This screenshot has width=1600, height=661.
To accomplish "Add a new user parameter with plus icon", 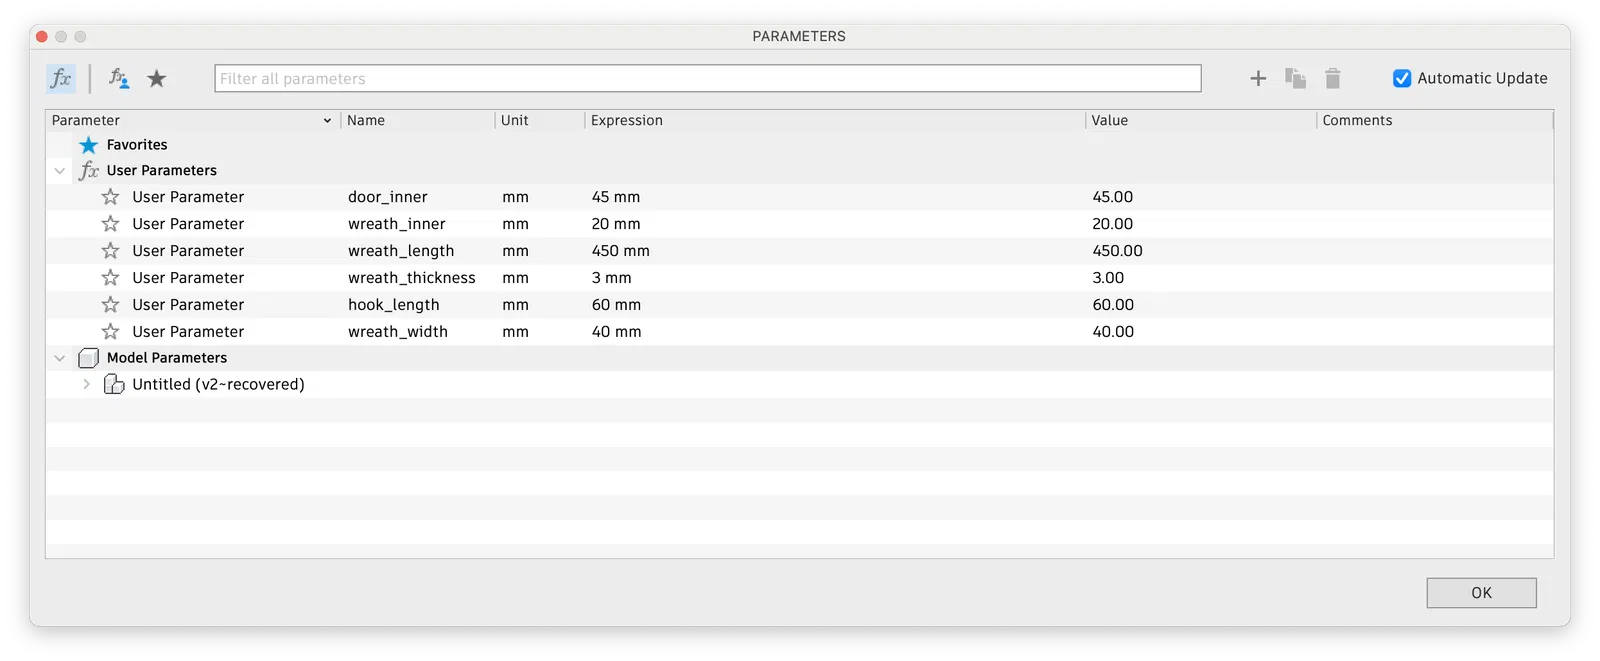I will (1258, 78).
